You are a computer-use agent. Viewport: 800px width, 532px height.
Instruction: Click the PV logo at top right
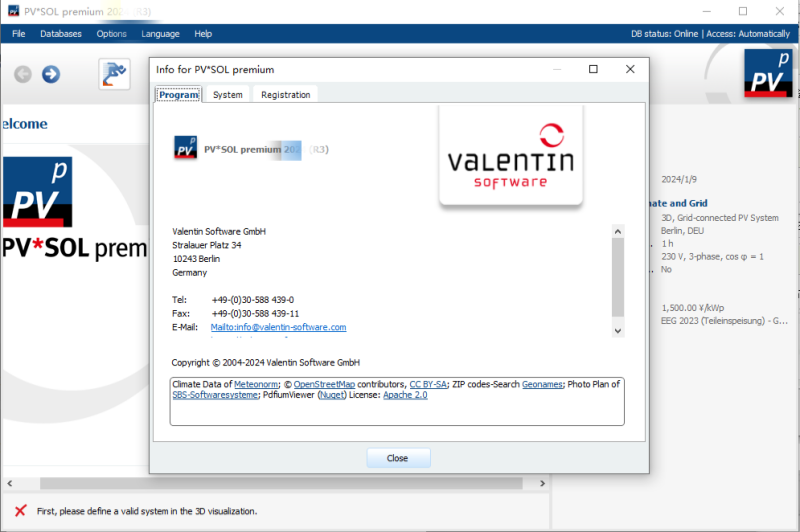click(x=768, y=74)
